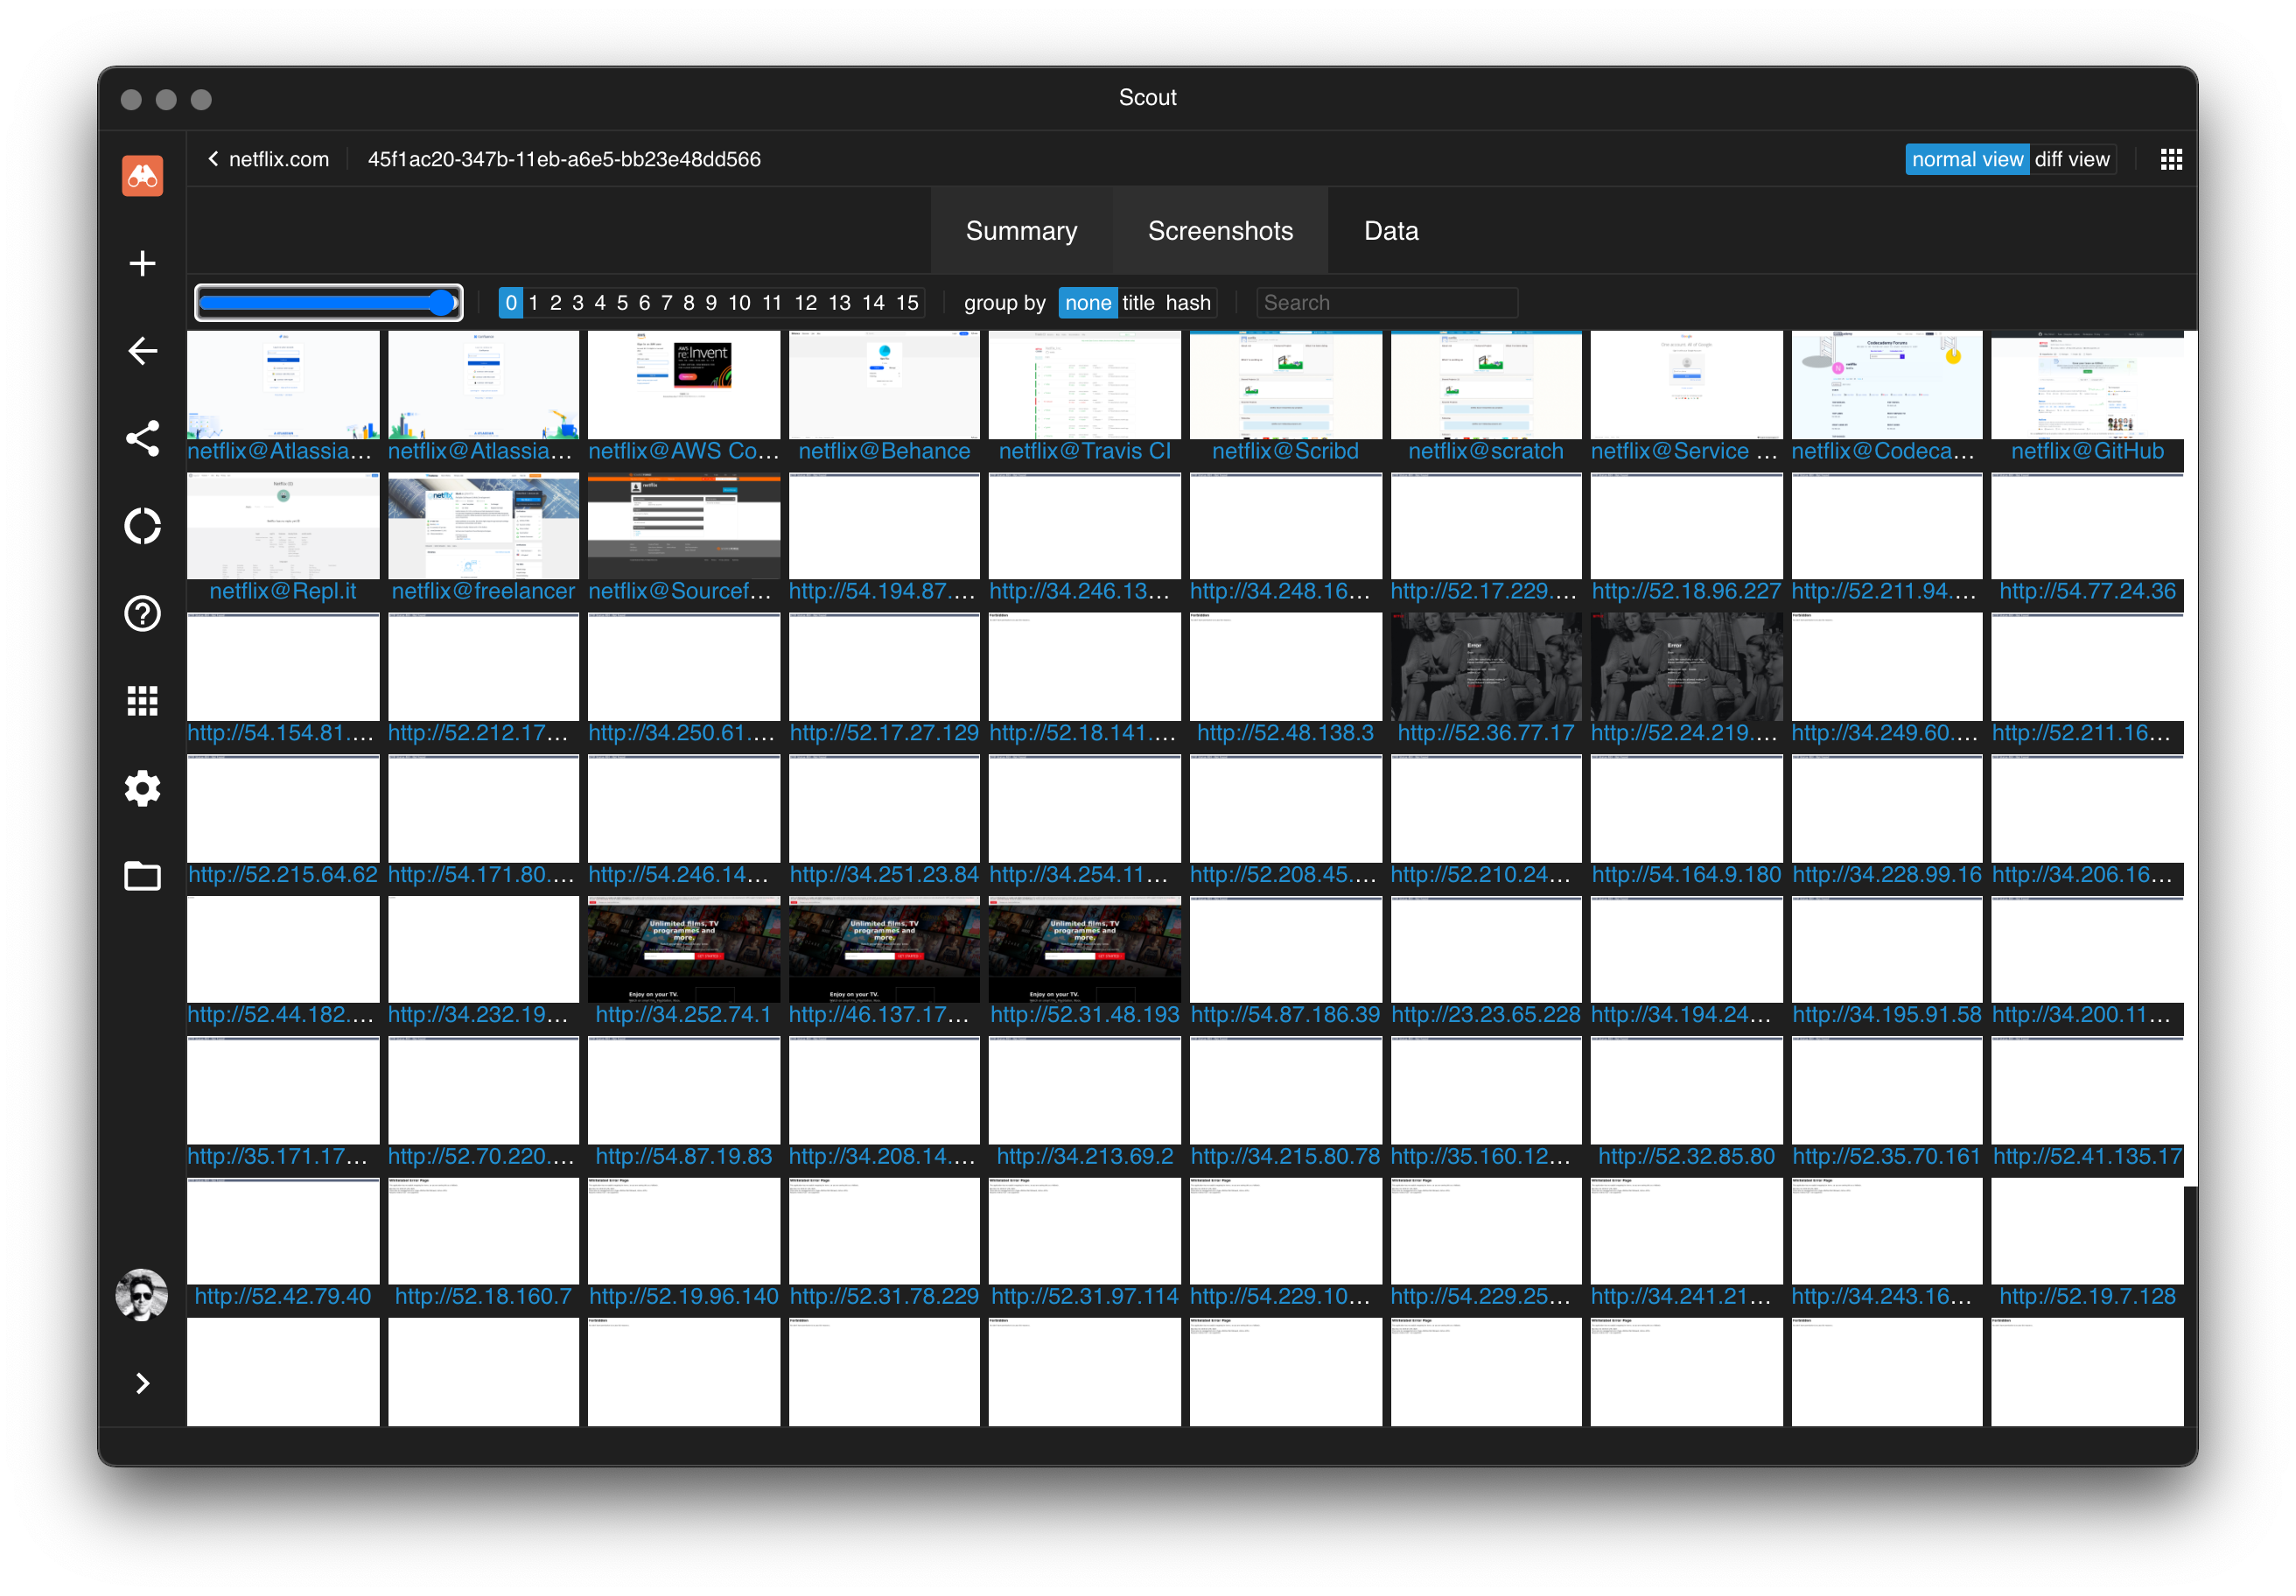2296x1596 pixels.
Task: Expand sidebar with bottom chevron
Action: [x=142, y=1383]
